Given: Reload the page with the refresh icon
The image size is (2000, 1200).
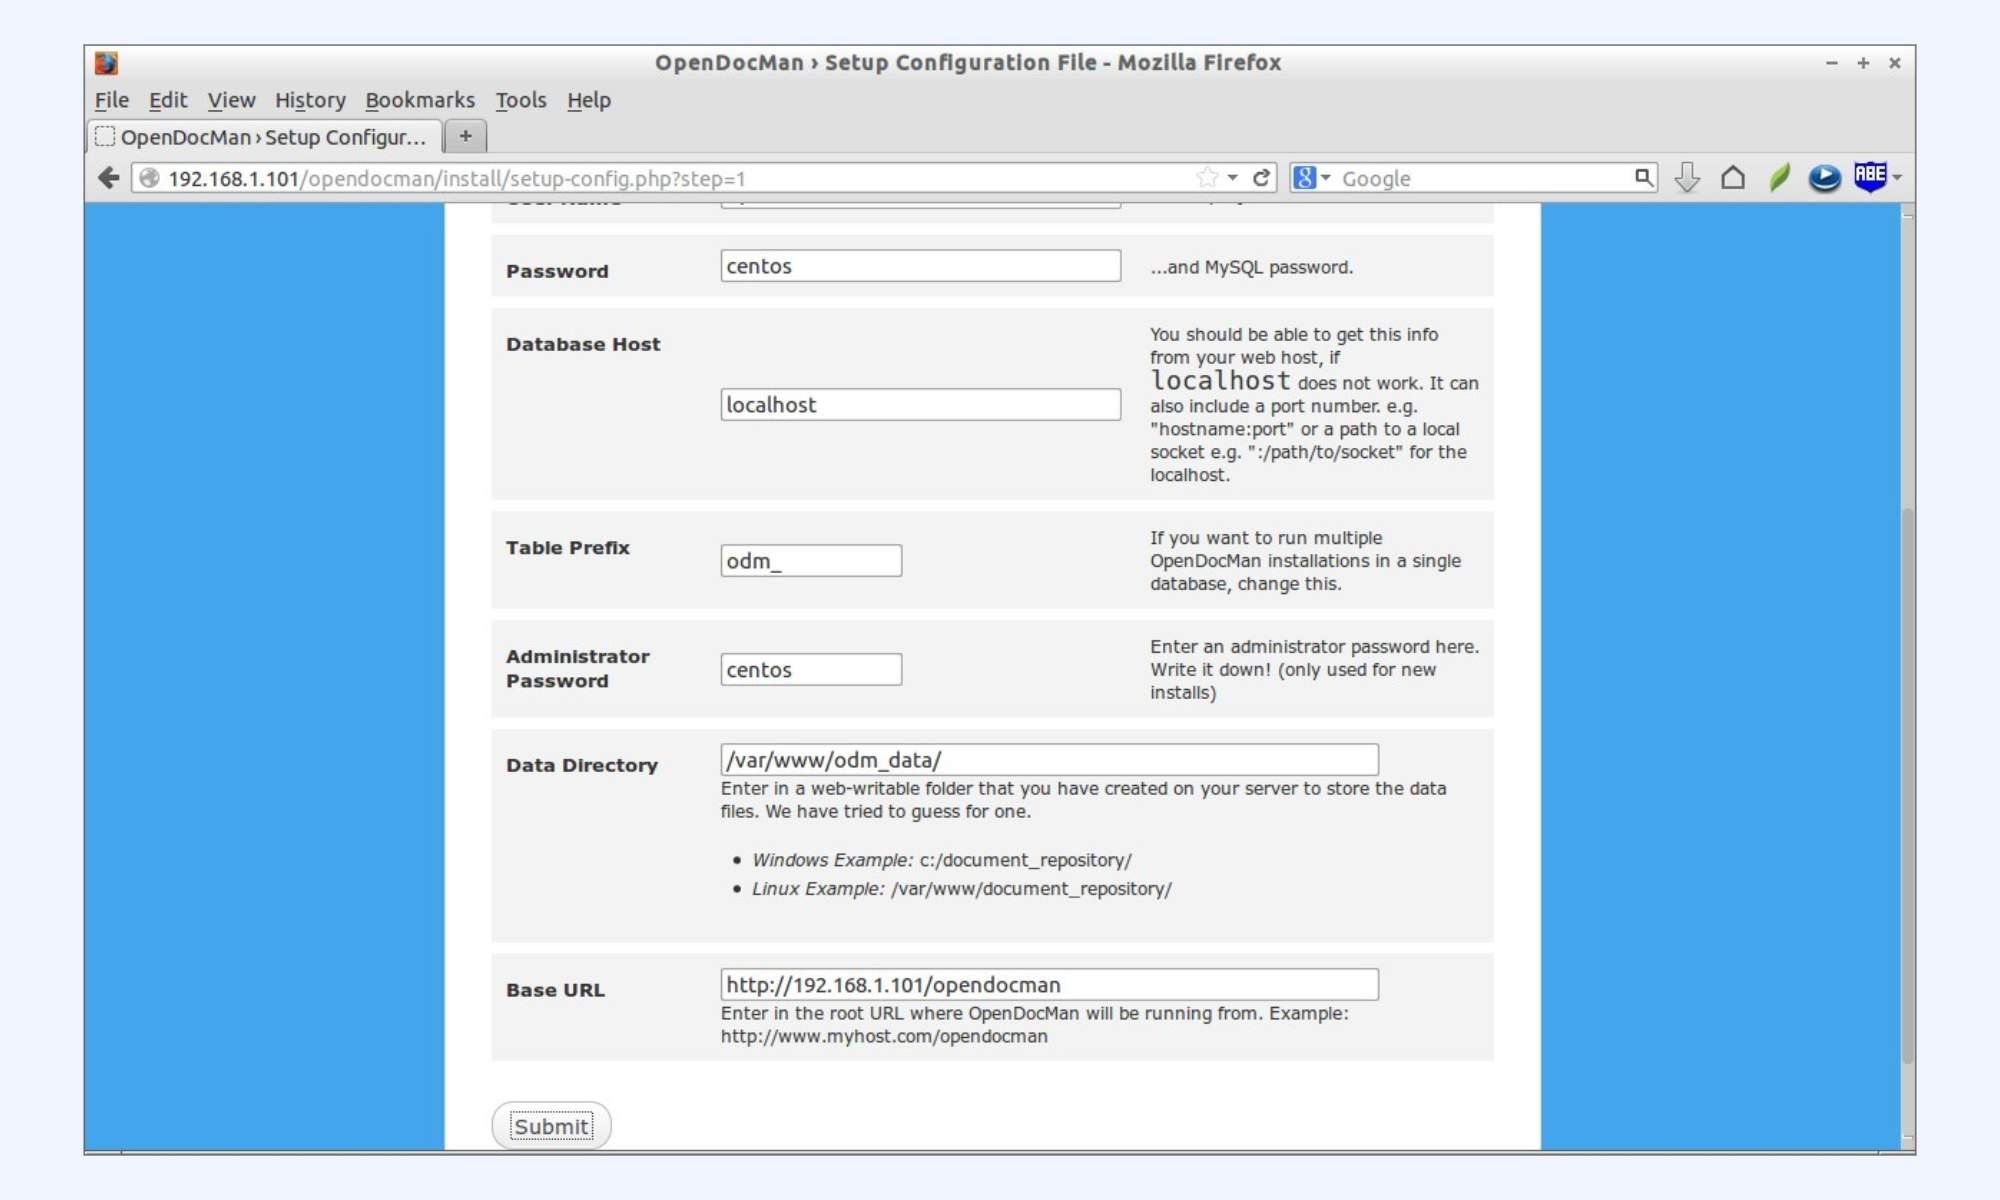Looking at the screenshot, I should tap(1261, 178).
